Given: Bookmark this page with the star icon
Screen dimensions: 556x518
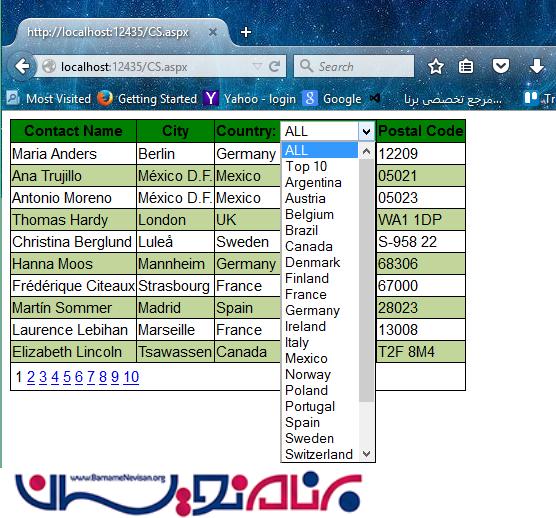Looking at the screenshot, I should coord(435,66).
